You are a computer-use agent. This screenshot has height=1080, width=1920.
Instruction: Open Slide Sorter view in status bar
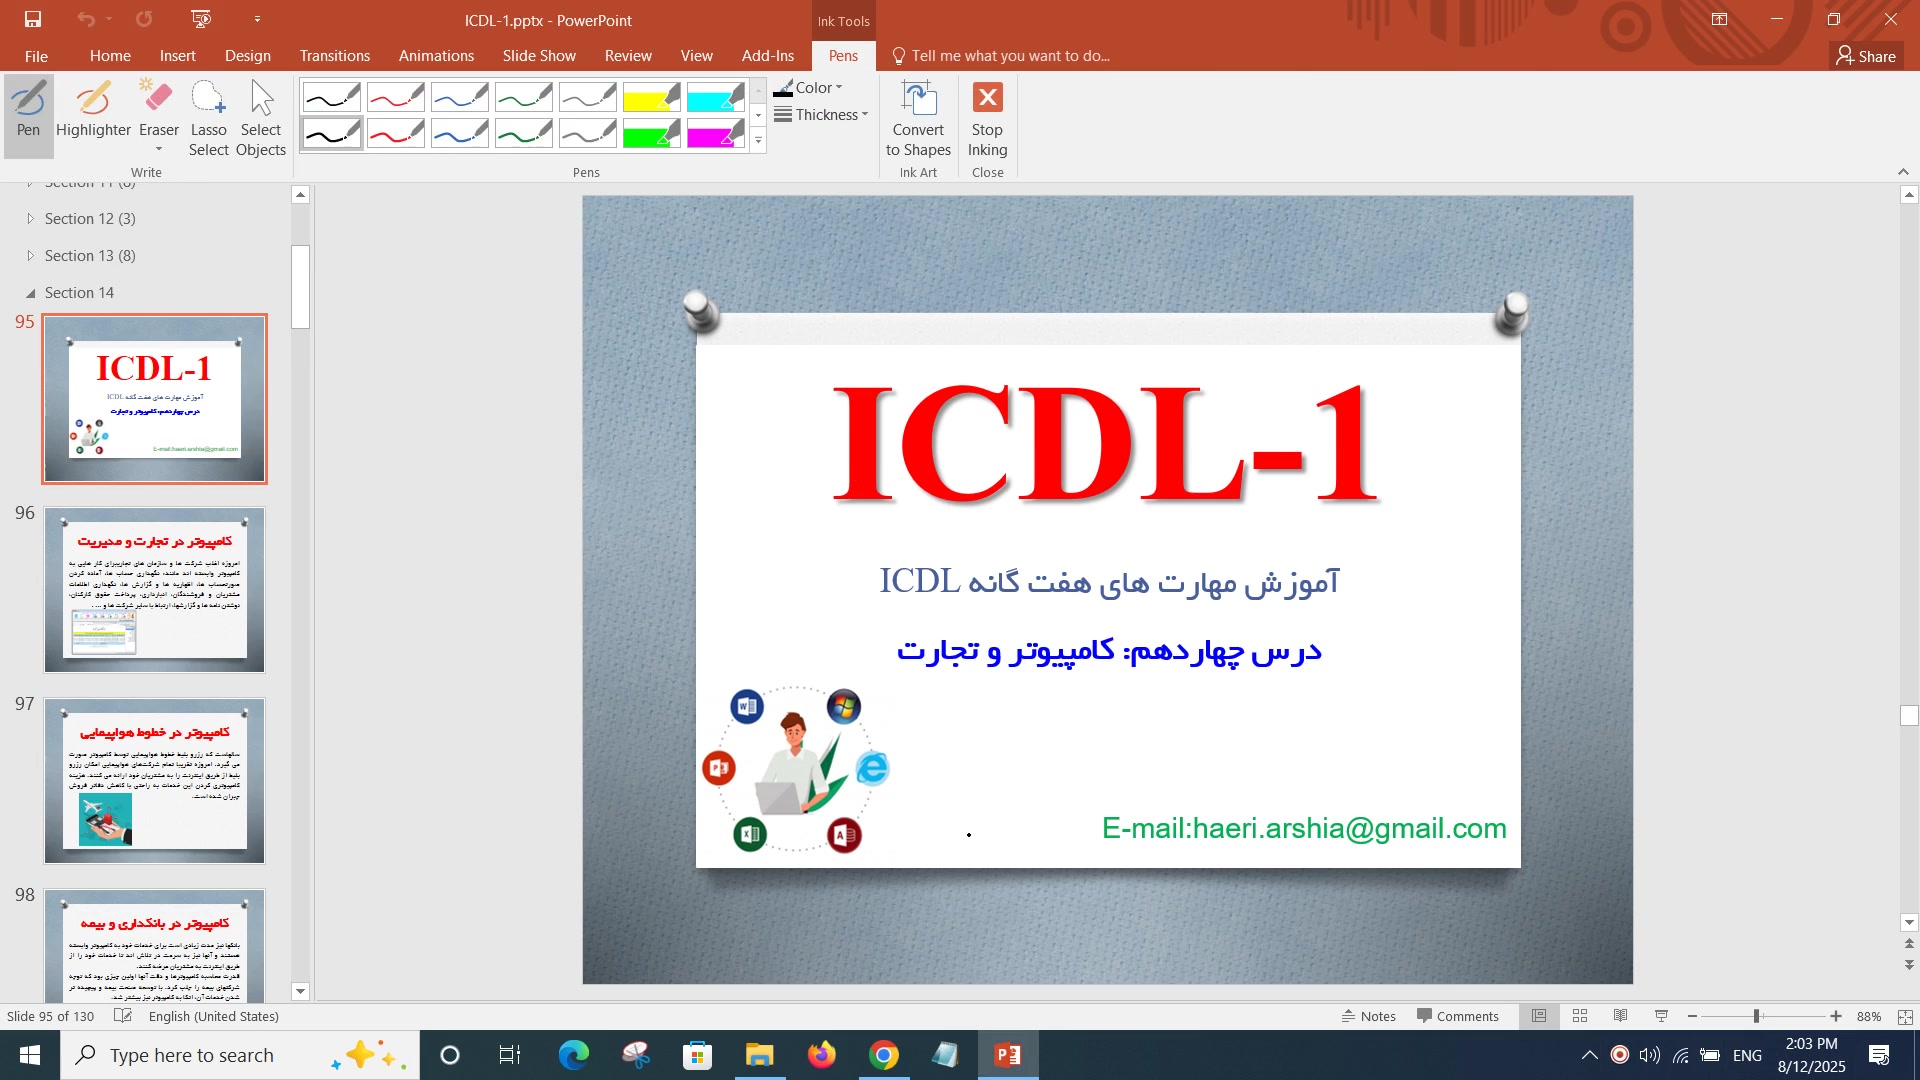[1580, 1016]
